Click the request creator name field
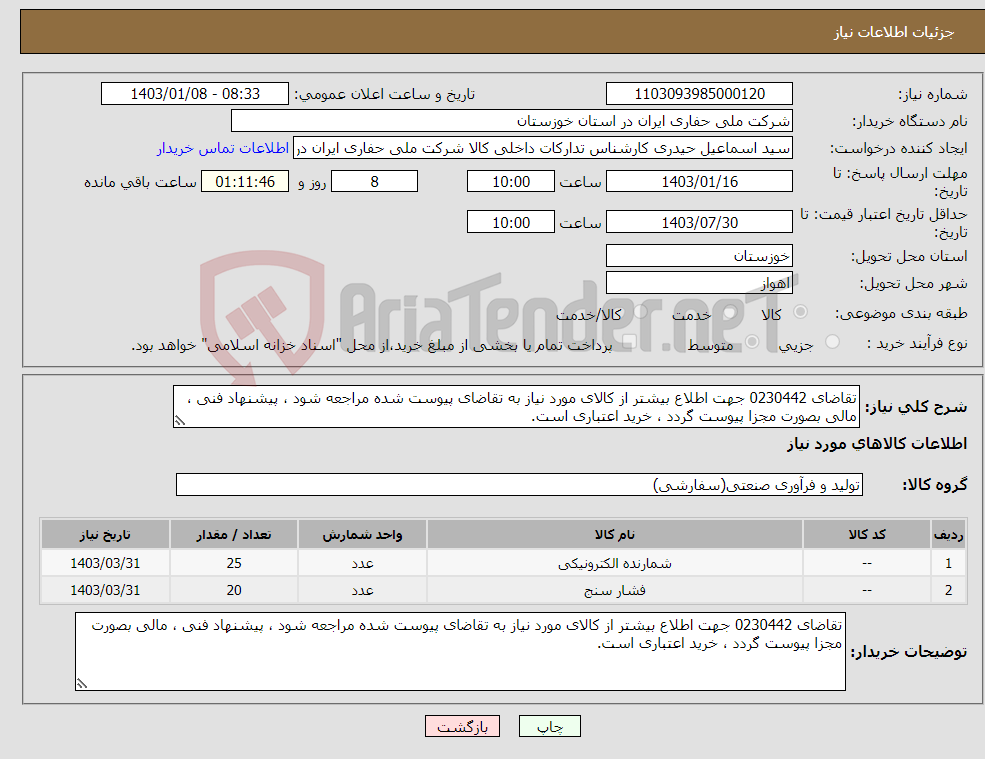Viewport: 985px width, 759px height. click(543, 148)
